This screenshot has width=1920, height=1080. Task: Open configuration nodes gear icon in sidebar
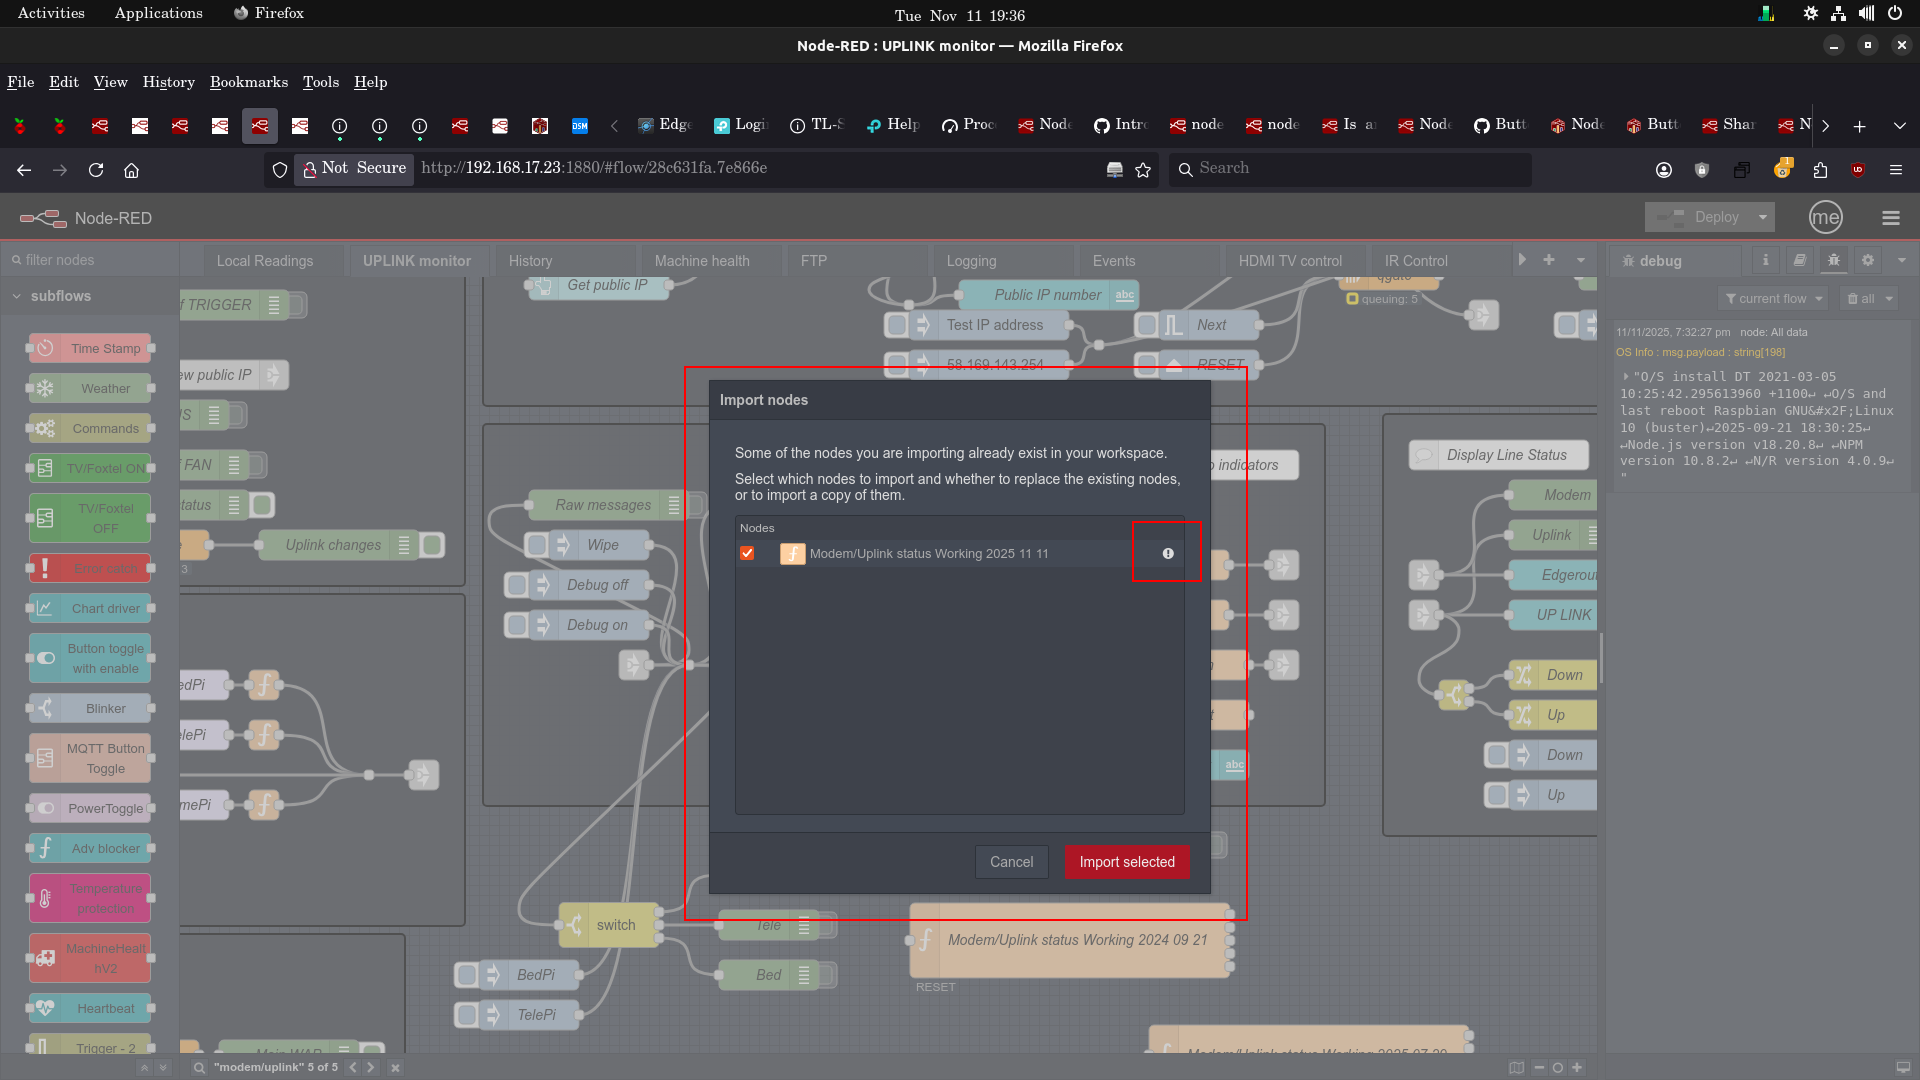pos(1867,260)
